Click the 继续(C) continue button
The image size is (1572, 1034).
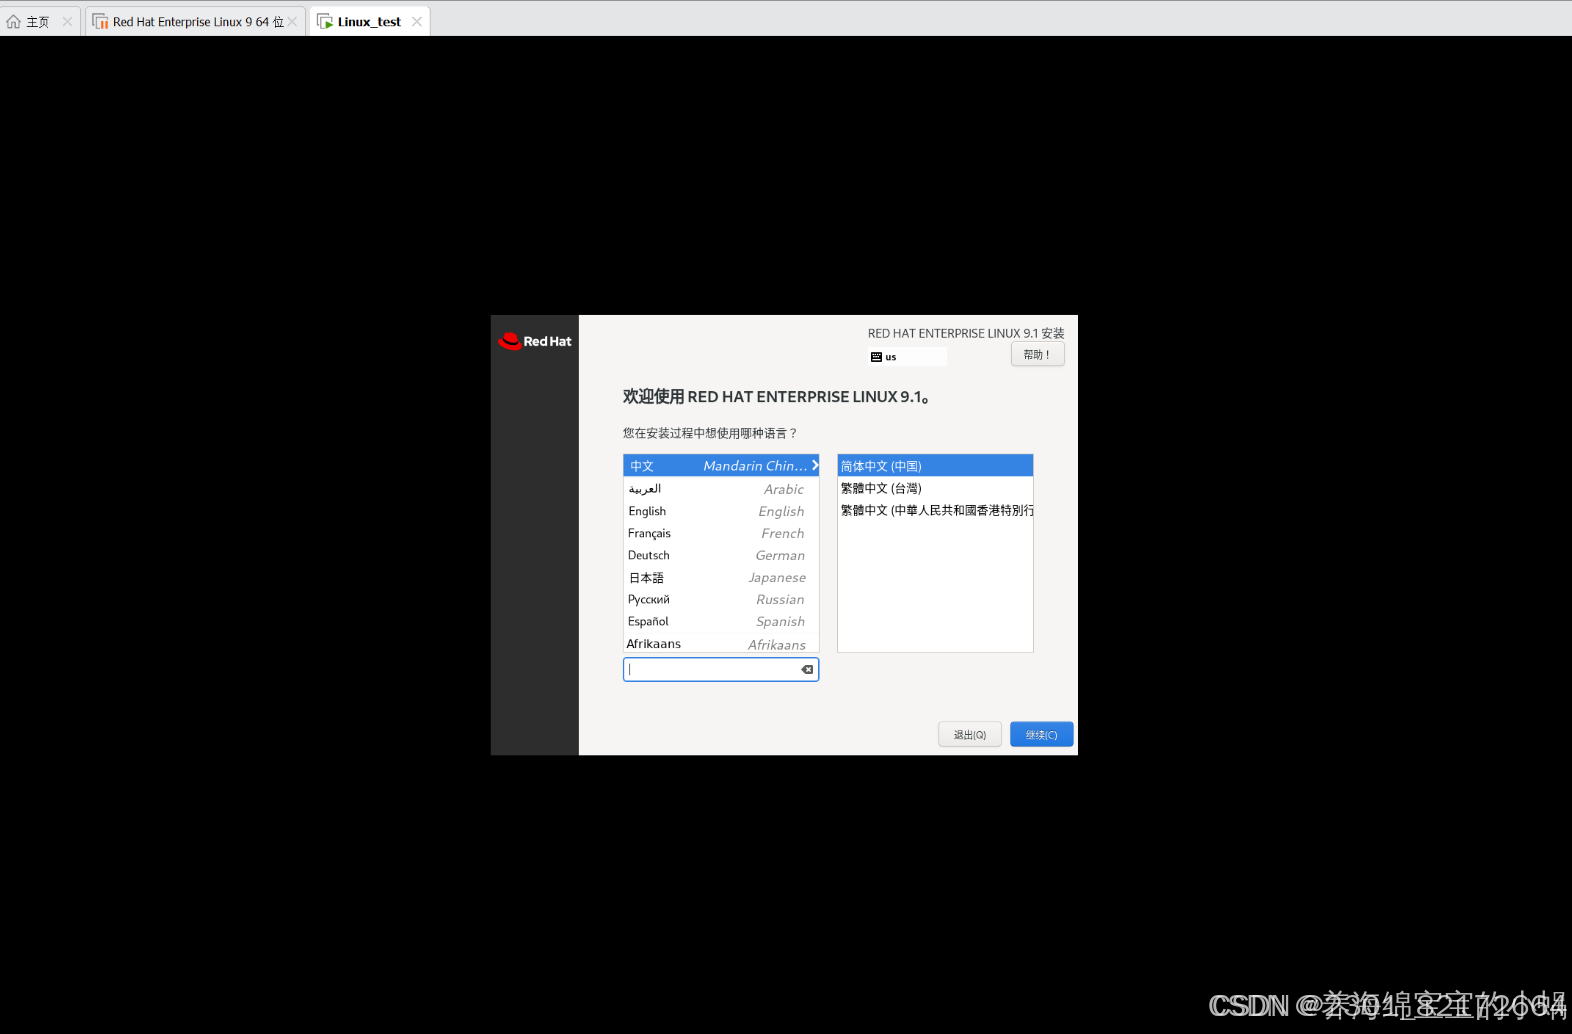pos(1041,735)
